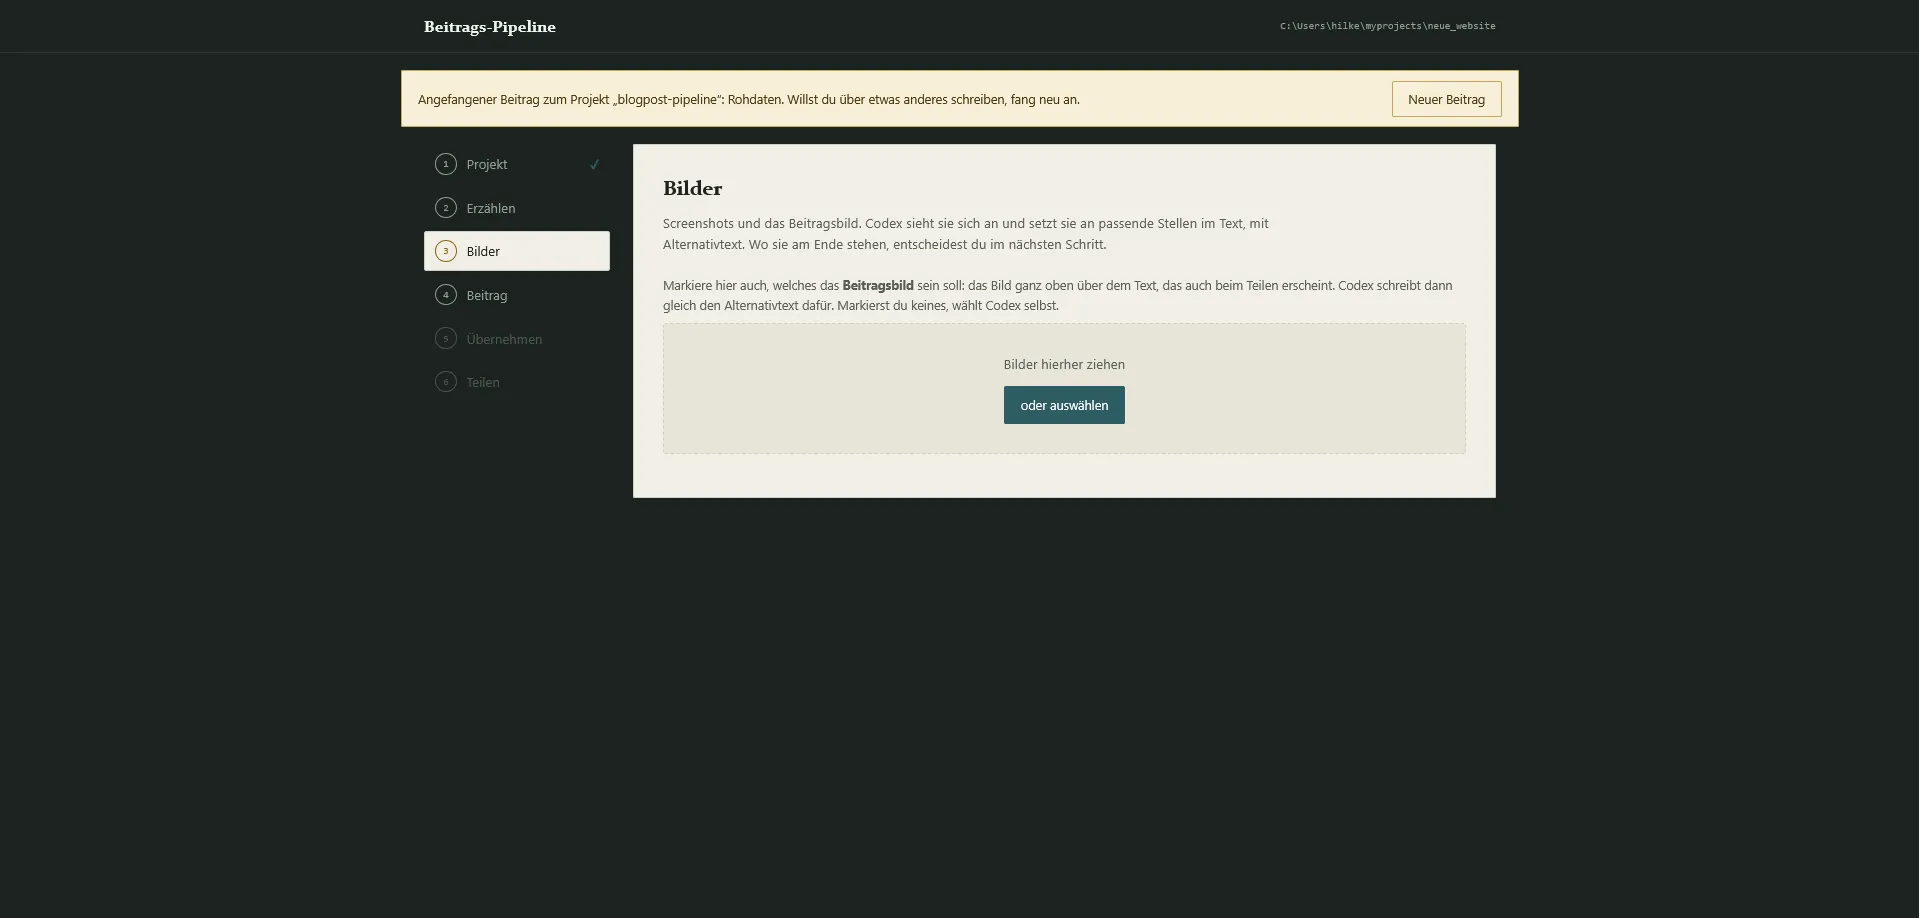Click the Neuer Beitrag button

[x=1446, y=99]
